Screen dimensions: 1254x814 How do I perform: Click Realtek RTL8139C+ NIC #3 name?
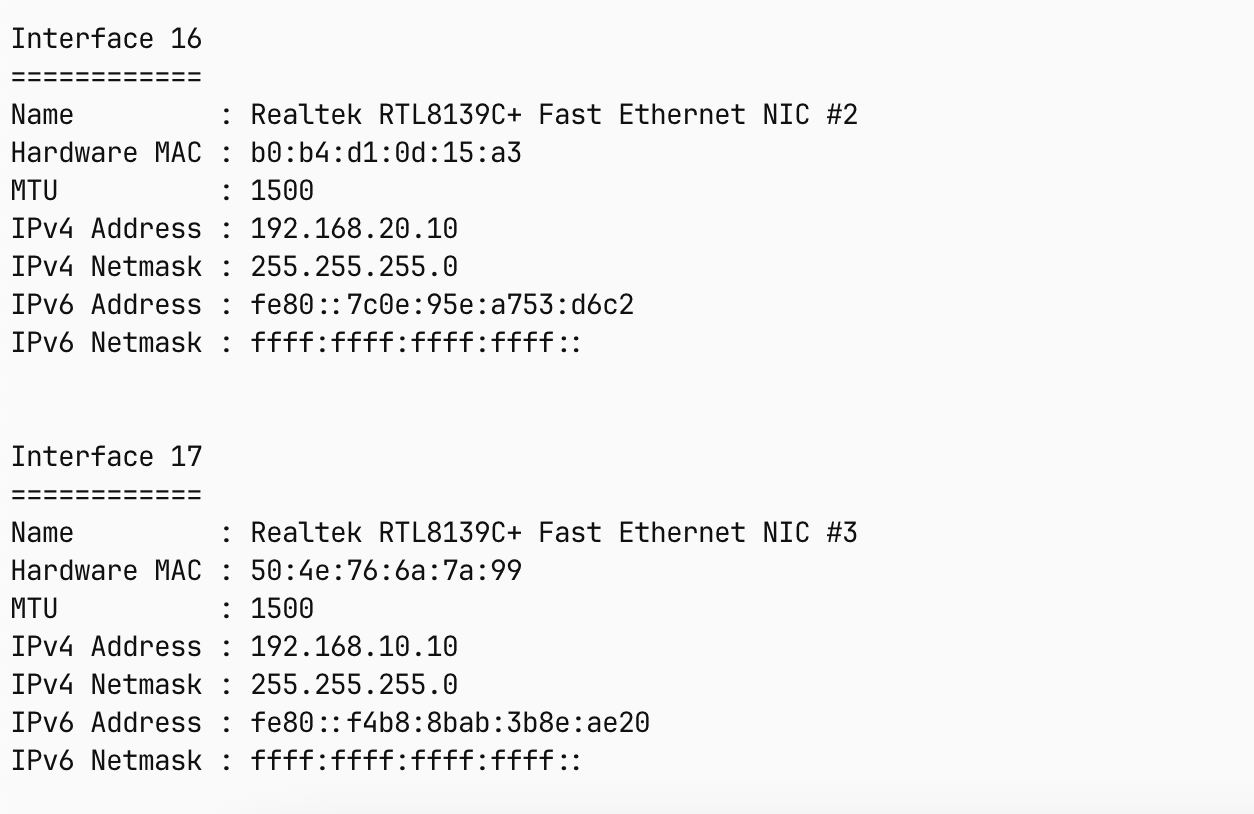tap(554, 533)
